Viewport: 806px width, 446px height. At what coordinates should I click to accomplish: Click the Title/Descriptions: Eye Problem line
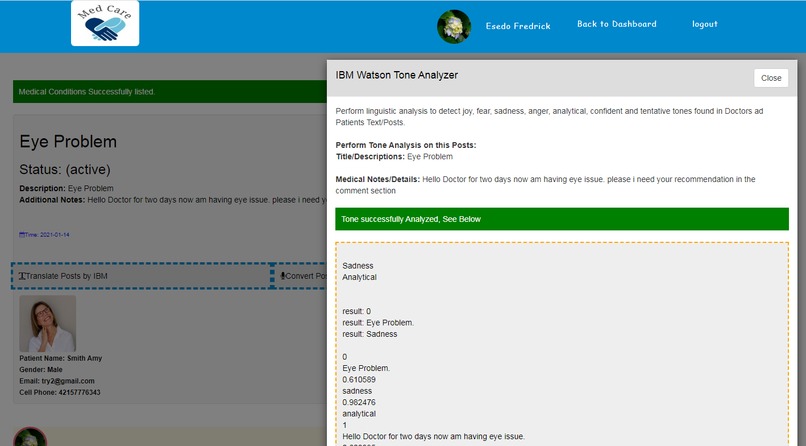pyautogui.click(x=394, y=157)
